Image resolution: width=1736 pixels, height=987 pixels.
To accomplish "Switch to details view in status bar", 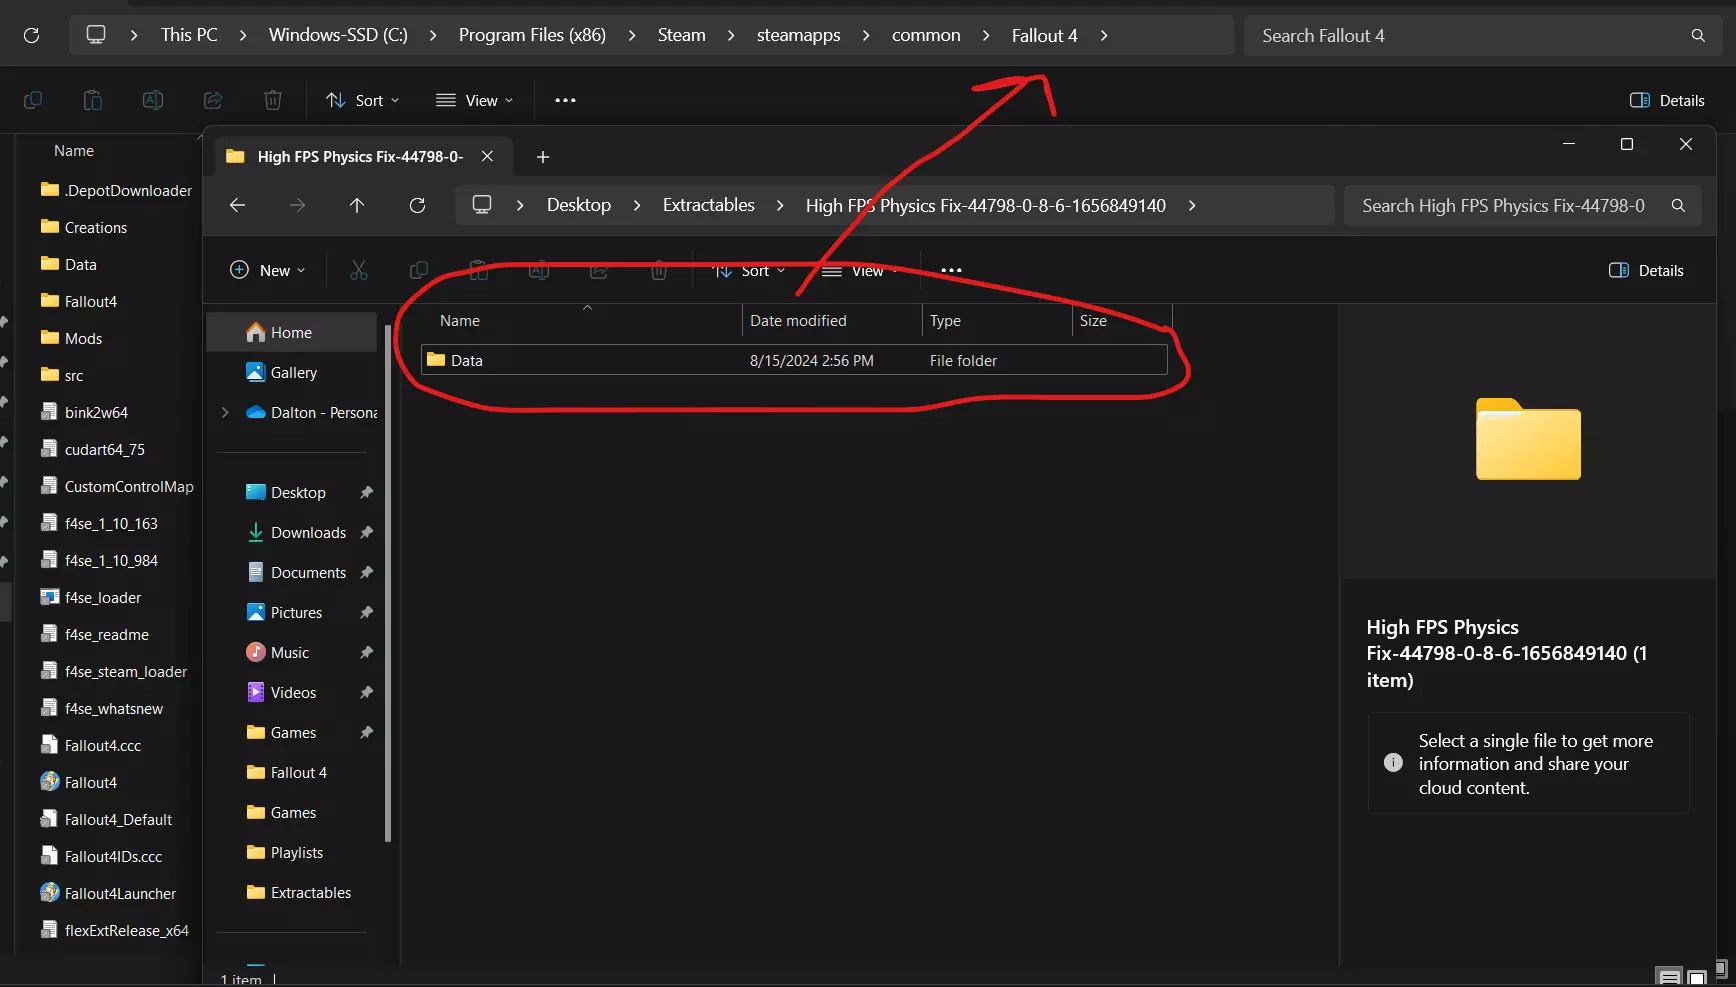I will 1669,977.
